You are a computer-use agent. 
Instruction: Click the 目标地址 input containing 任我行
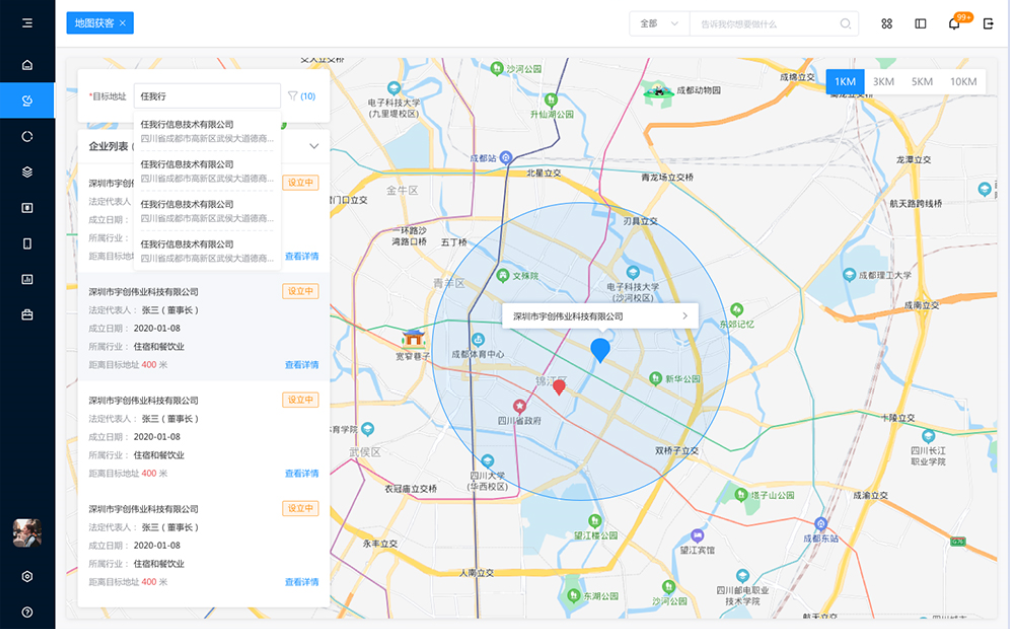[x=207, y=96]
